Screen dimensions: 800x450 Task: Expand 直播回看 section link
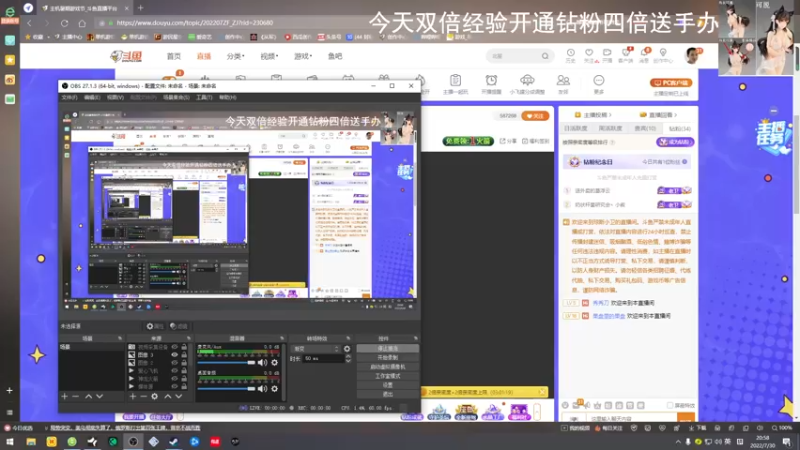coord(659,115)
